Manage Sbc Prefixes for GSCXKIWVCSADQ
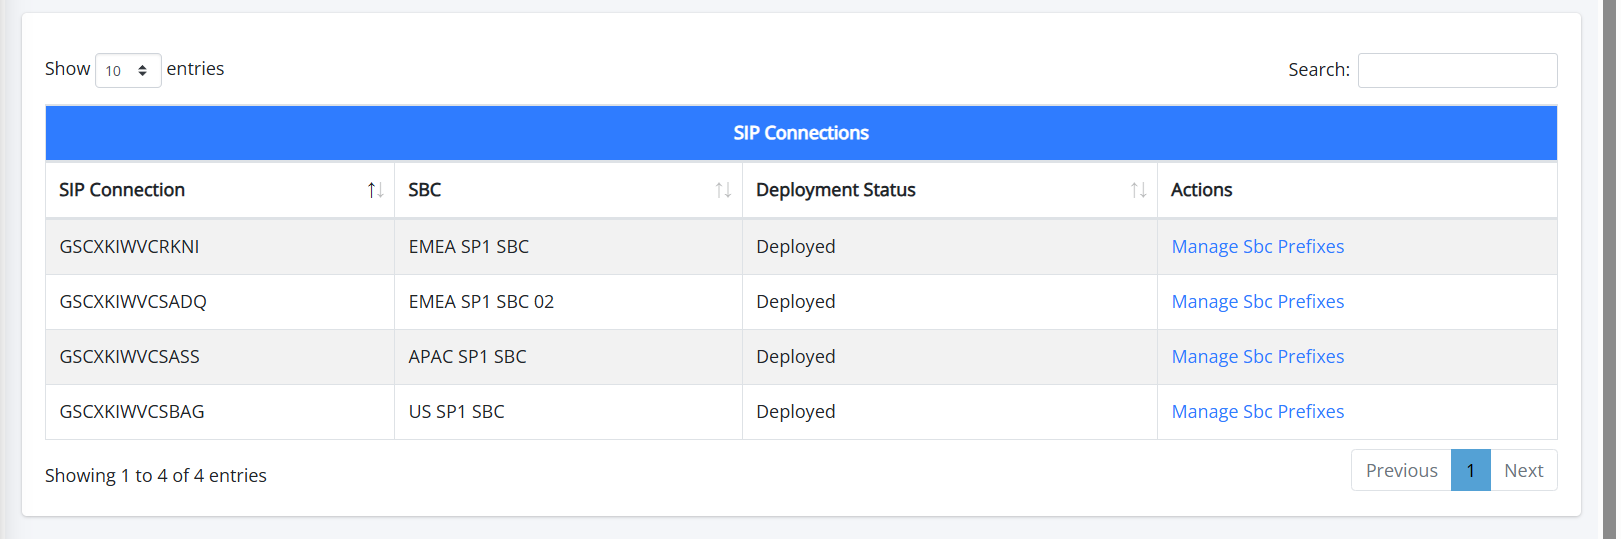 (1257, 302)
